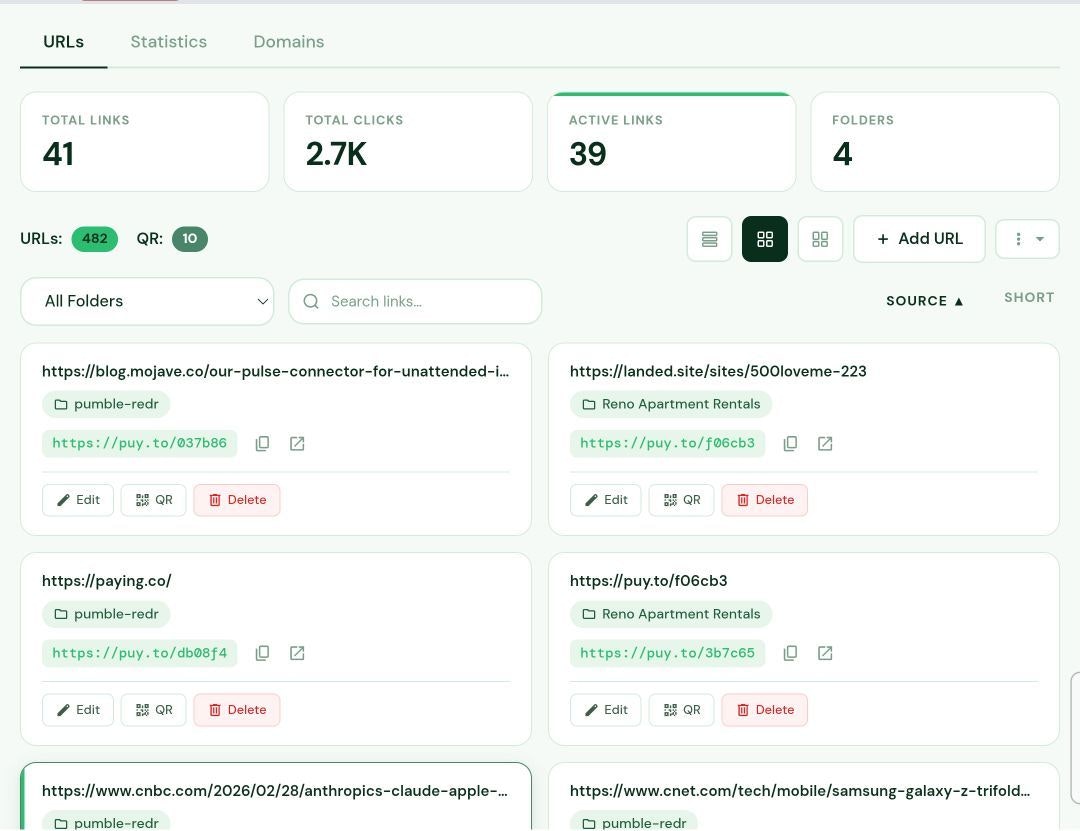Edit the puy.to/f06cb3 source card
The image size is (1080, 831).
tap(605, 710)
